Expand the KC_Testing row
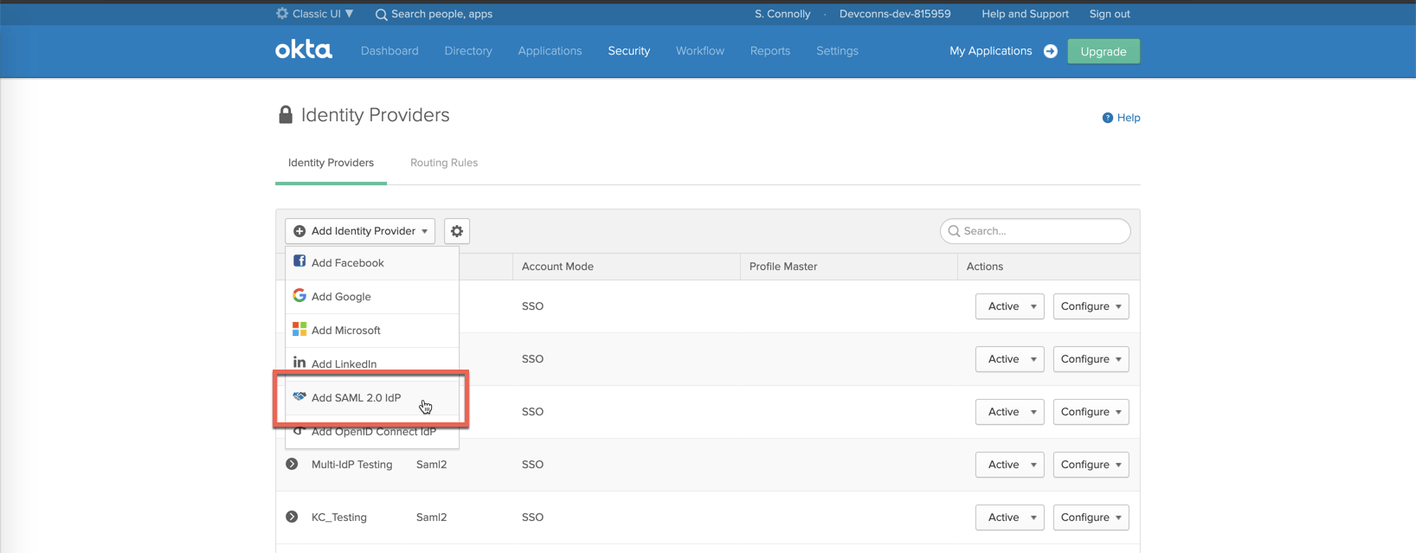Viewport: 1416px width, 553px height. click(x=292, y=517)
